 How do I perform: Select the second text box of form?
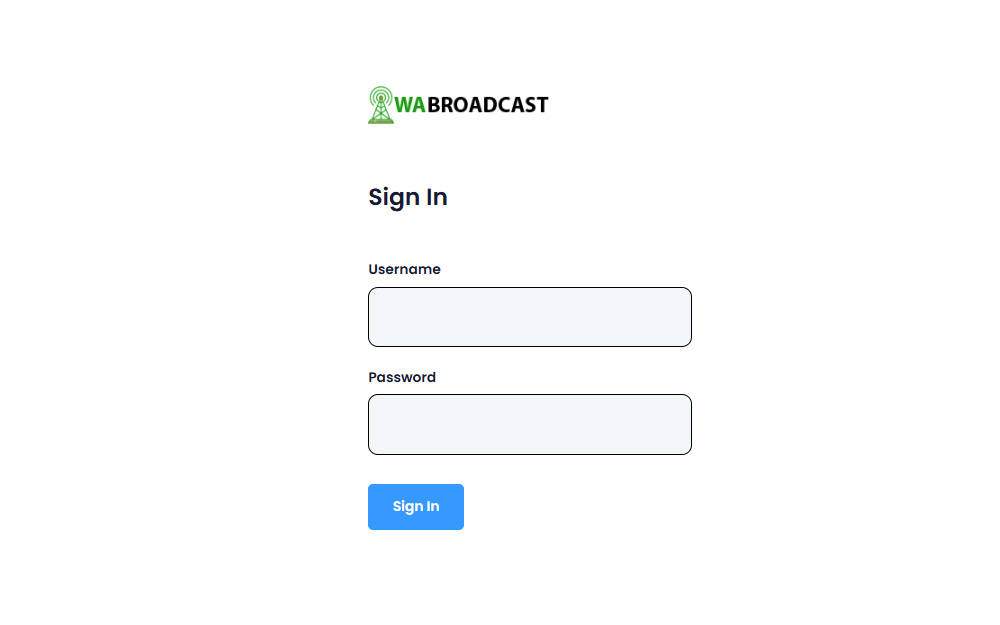[529, 425]
